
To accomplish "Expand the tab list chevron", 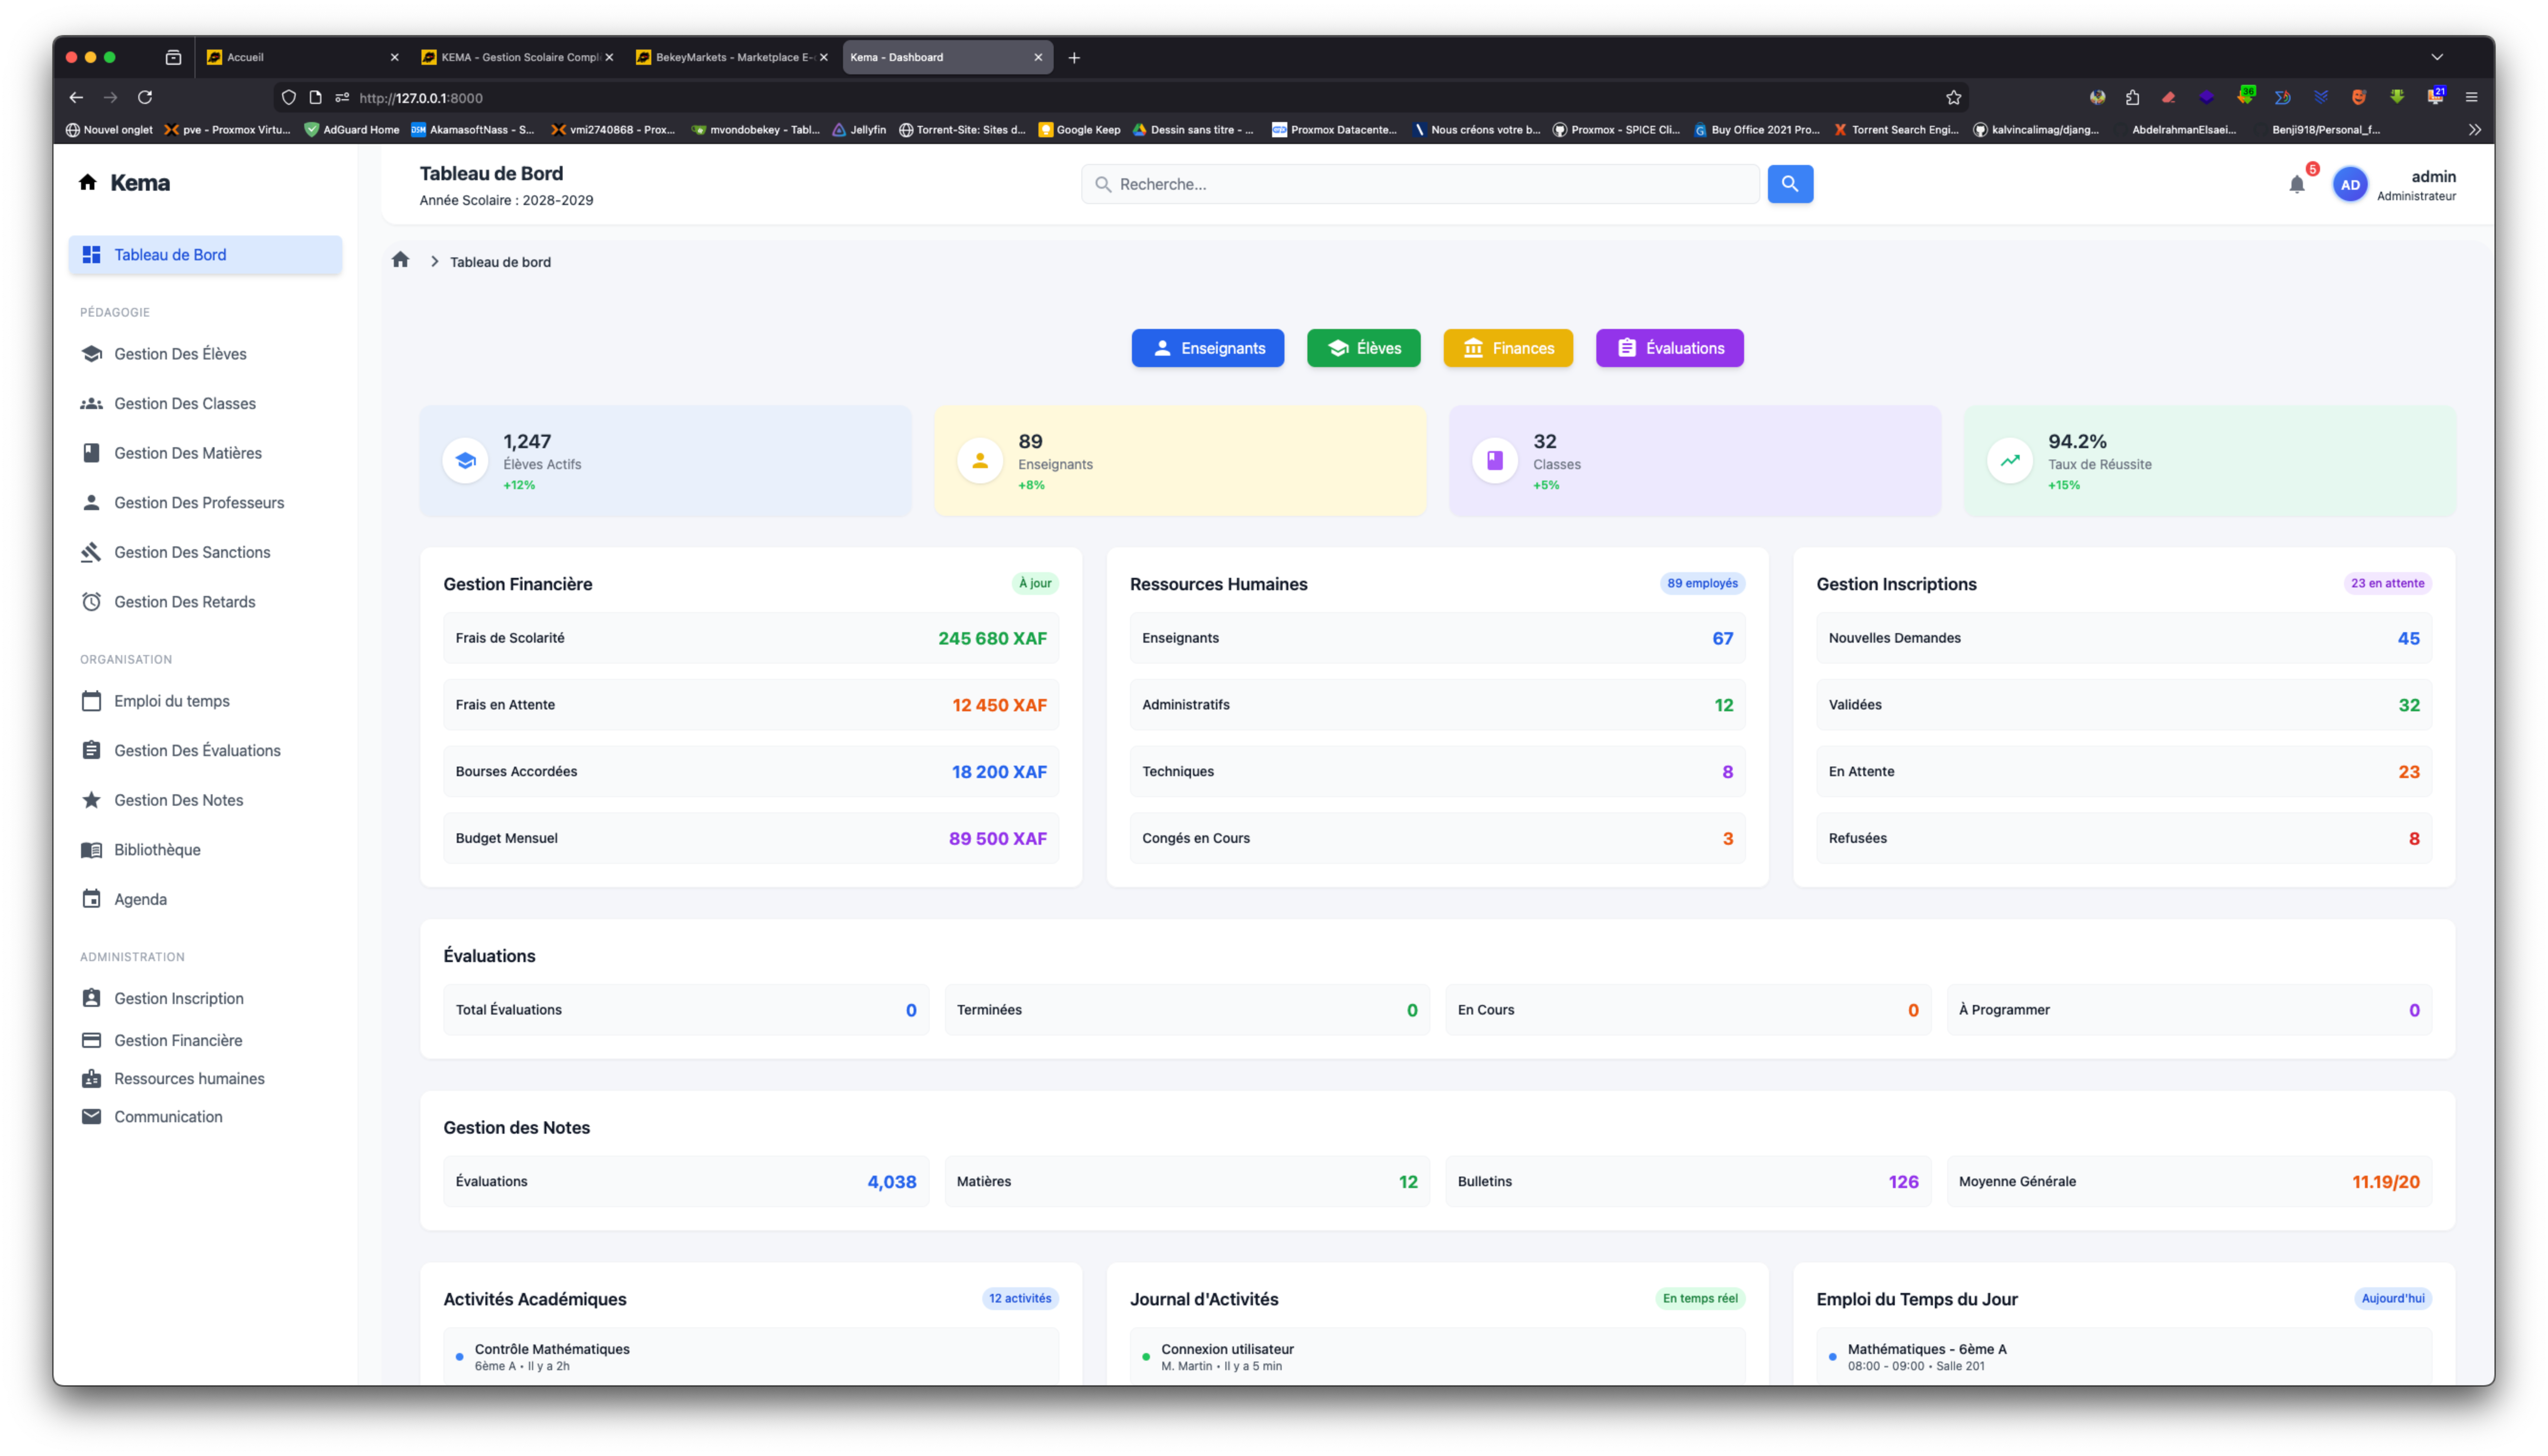I will point(2436,57).
